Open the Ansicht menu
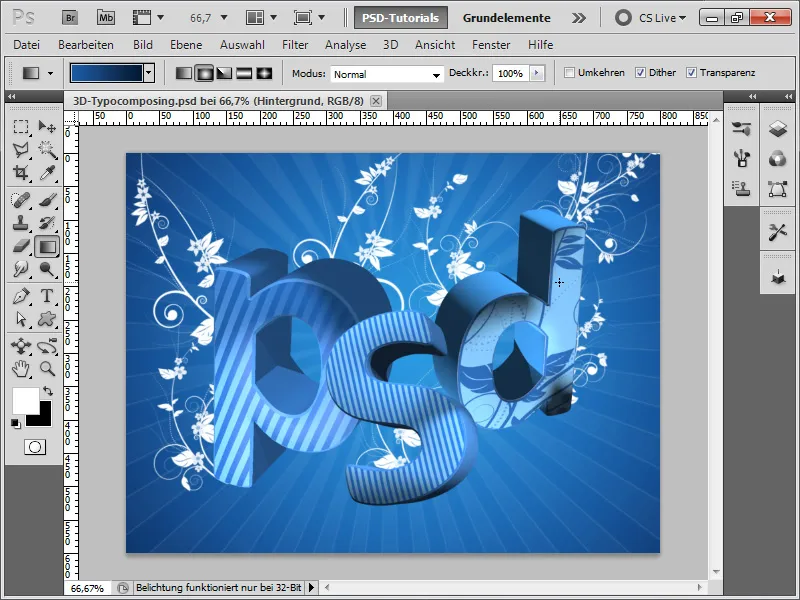 click(435, 45)
